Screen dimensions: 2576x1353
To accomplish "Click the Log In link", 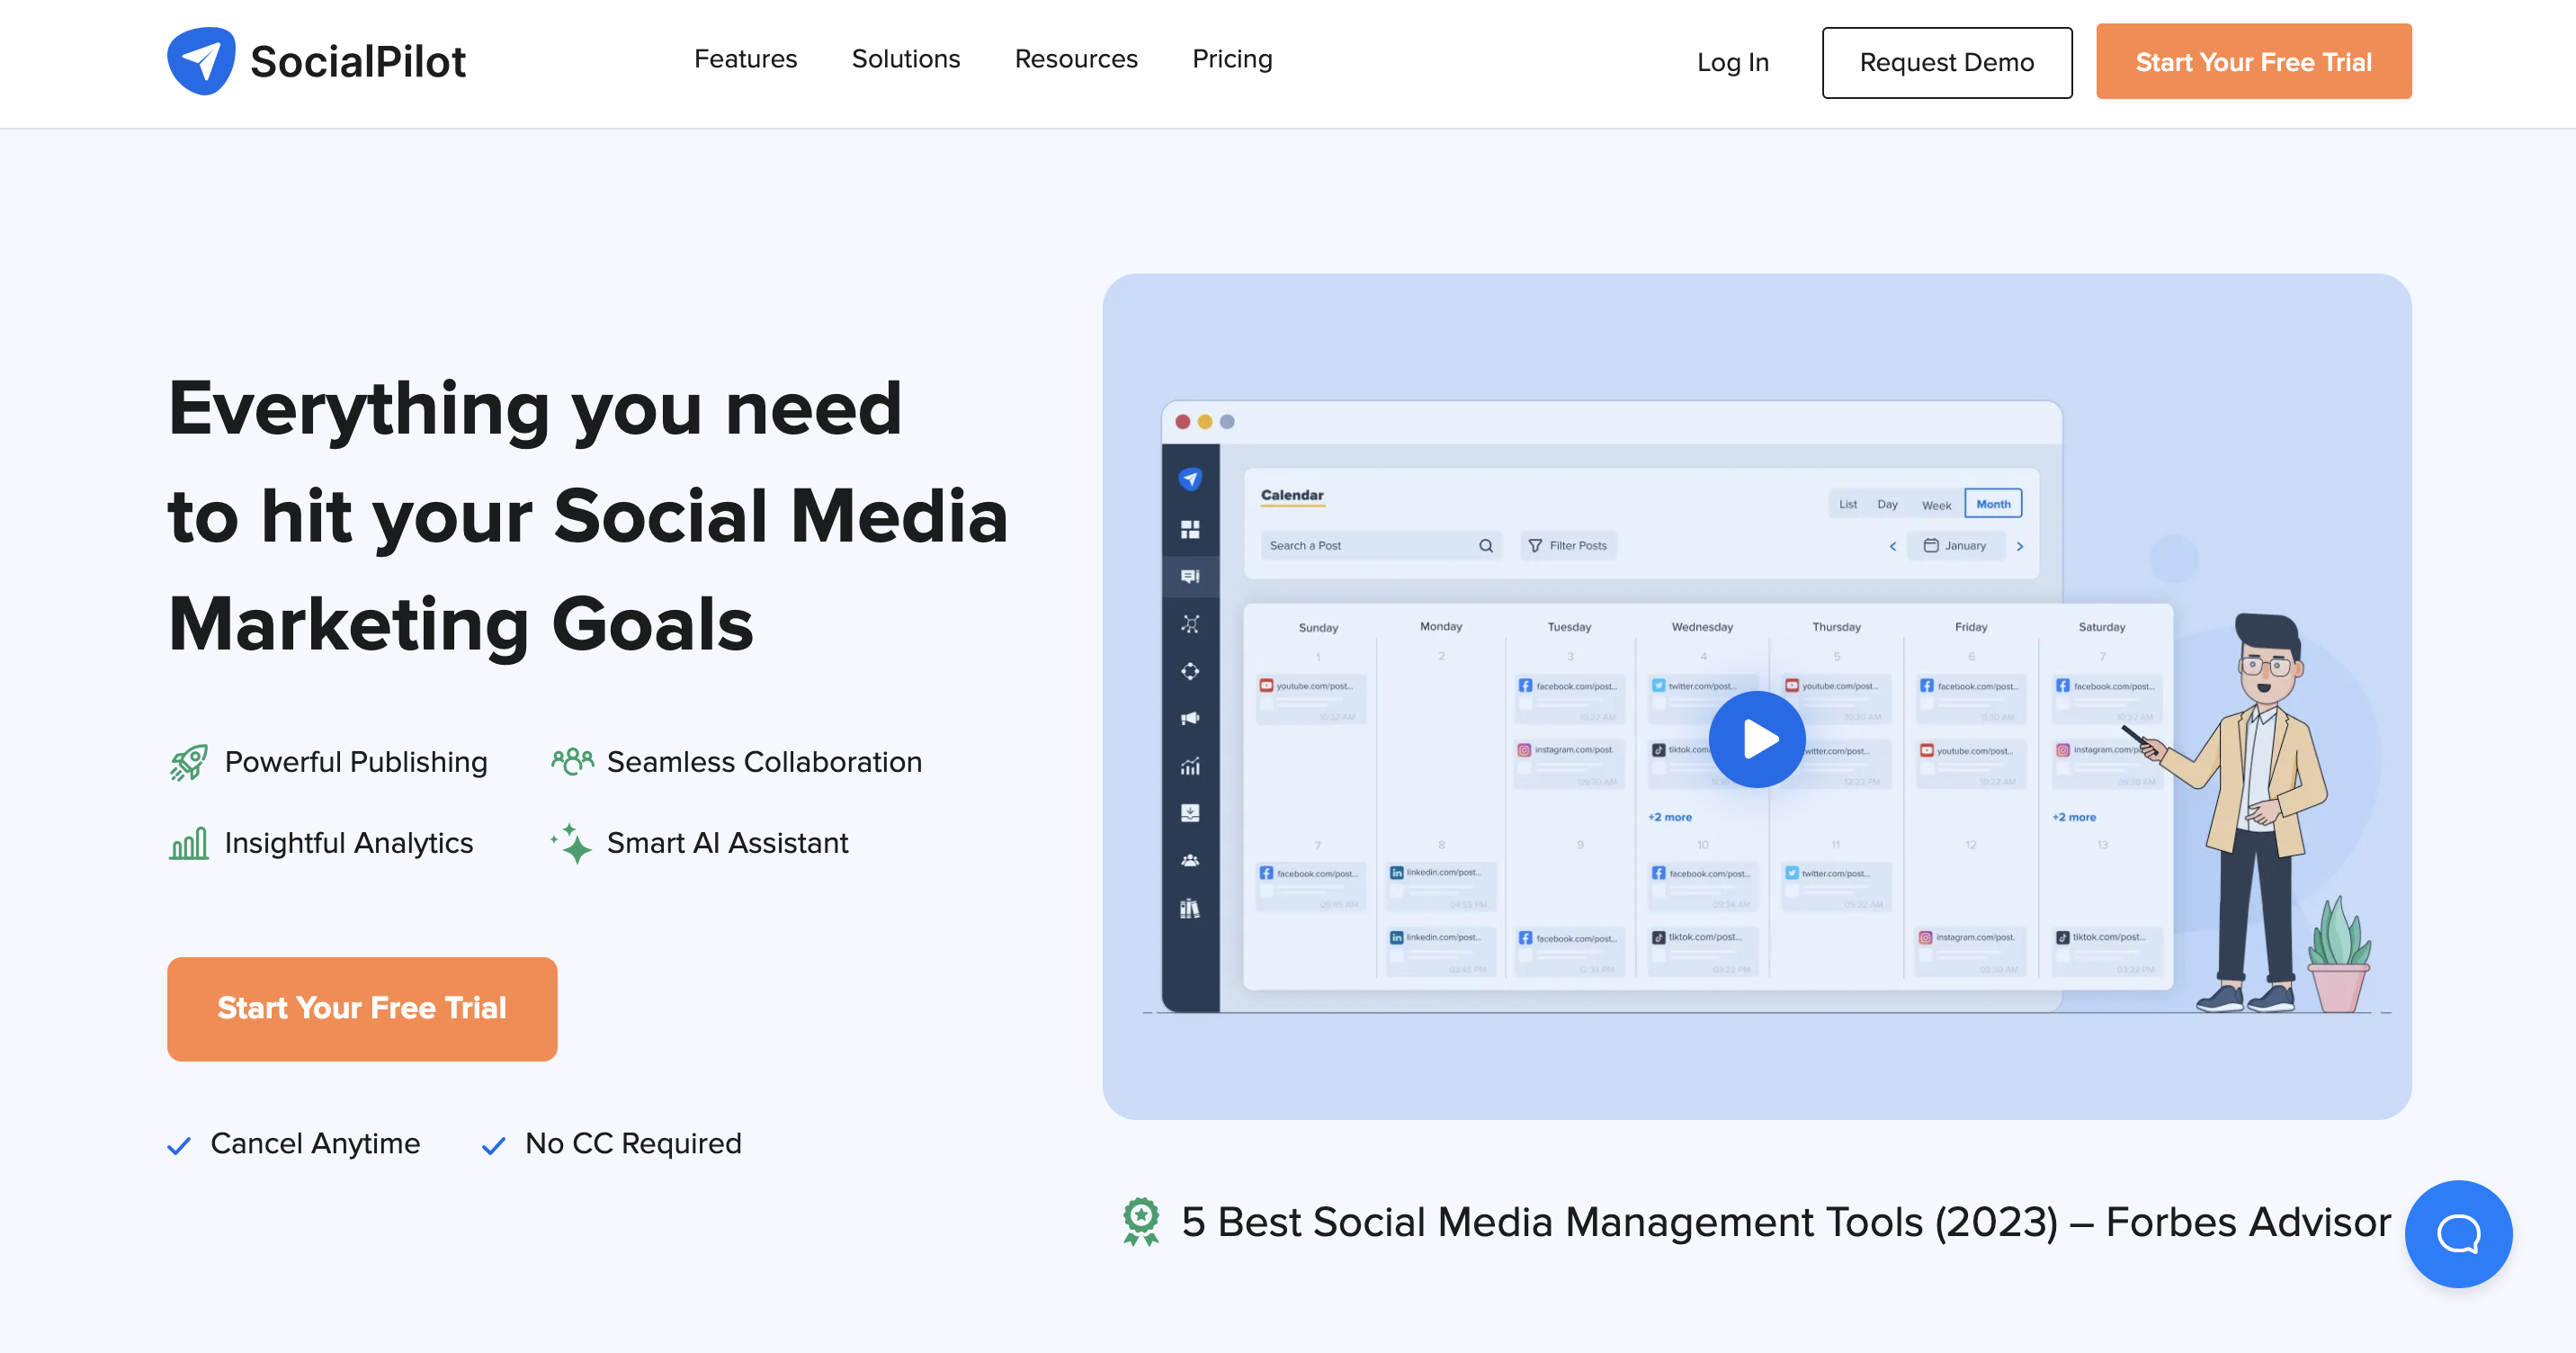I will (1732, 62).
